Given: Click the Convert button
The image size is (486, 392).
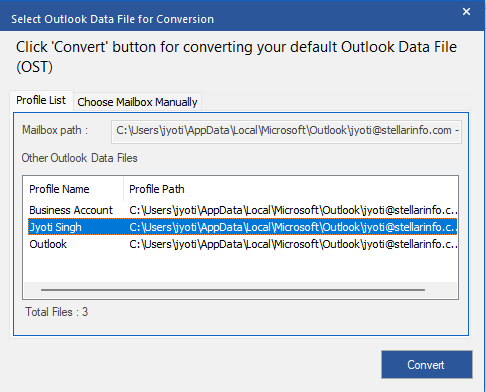Looking at the screenshot, I should click(x=427, y=364).
